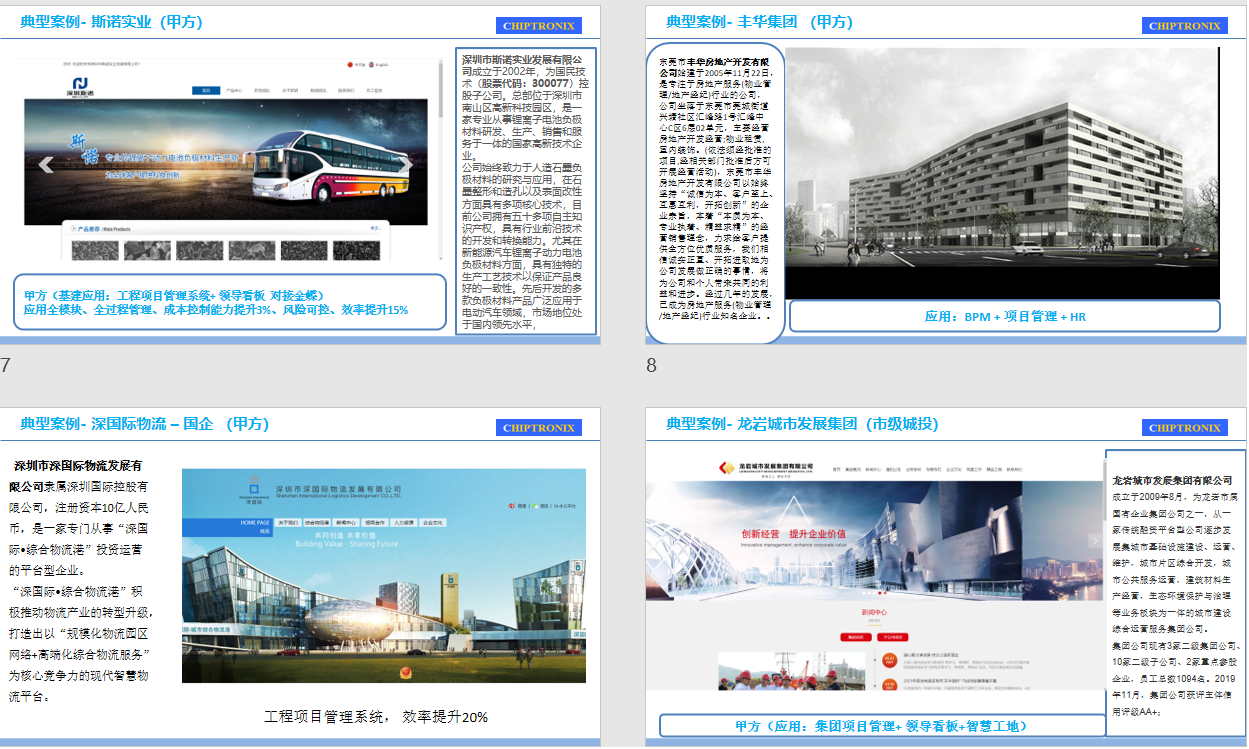The width and height of the screenshot is (1249, 749).
Task: Click 关于我们 in the 深国际 website navigation
Action: point(288,522)
